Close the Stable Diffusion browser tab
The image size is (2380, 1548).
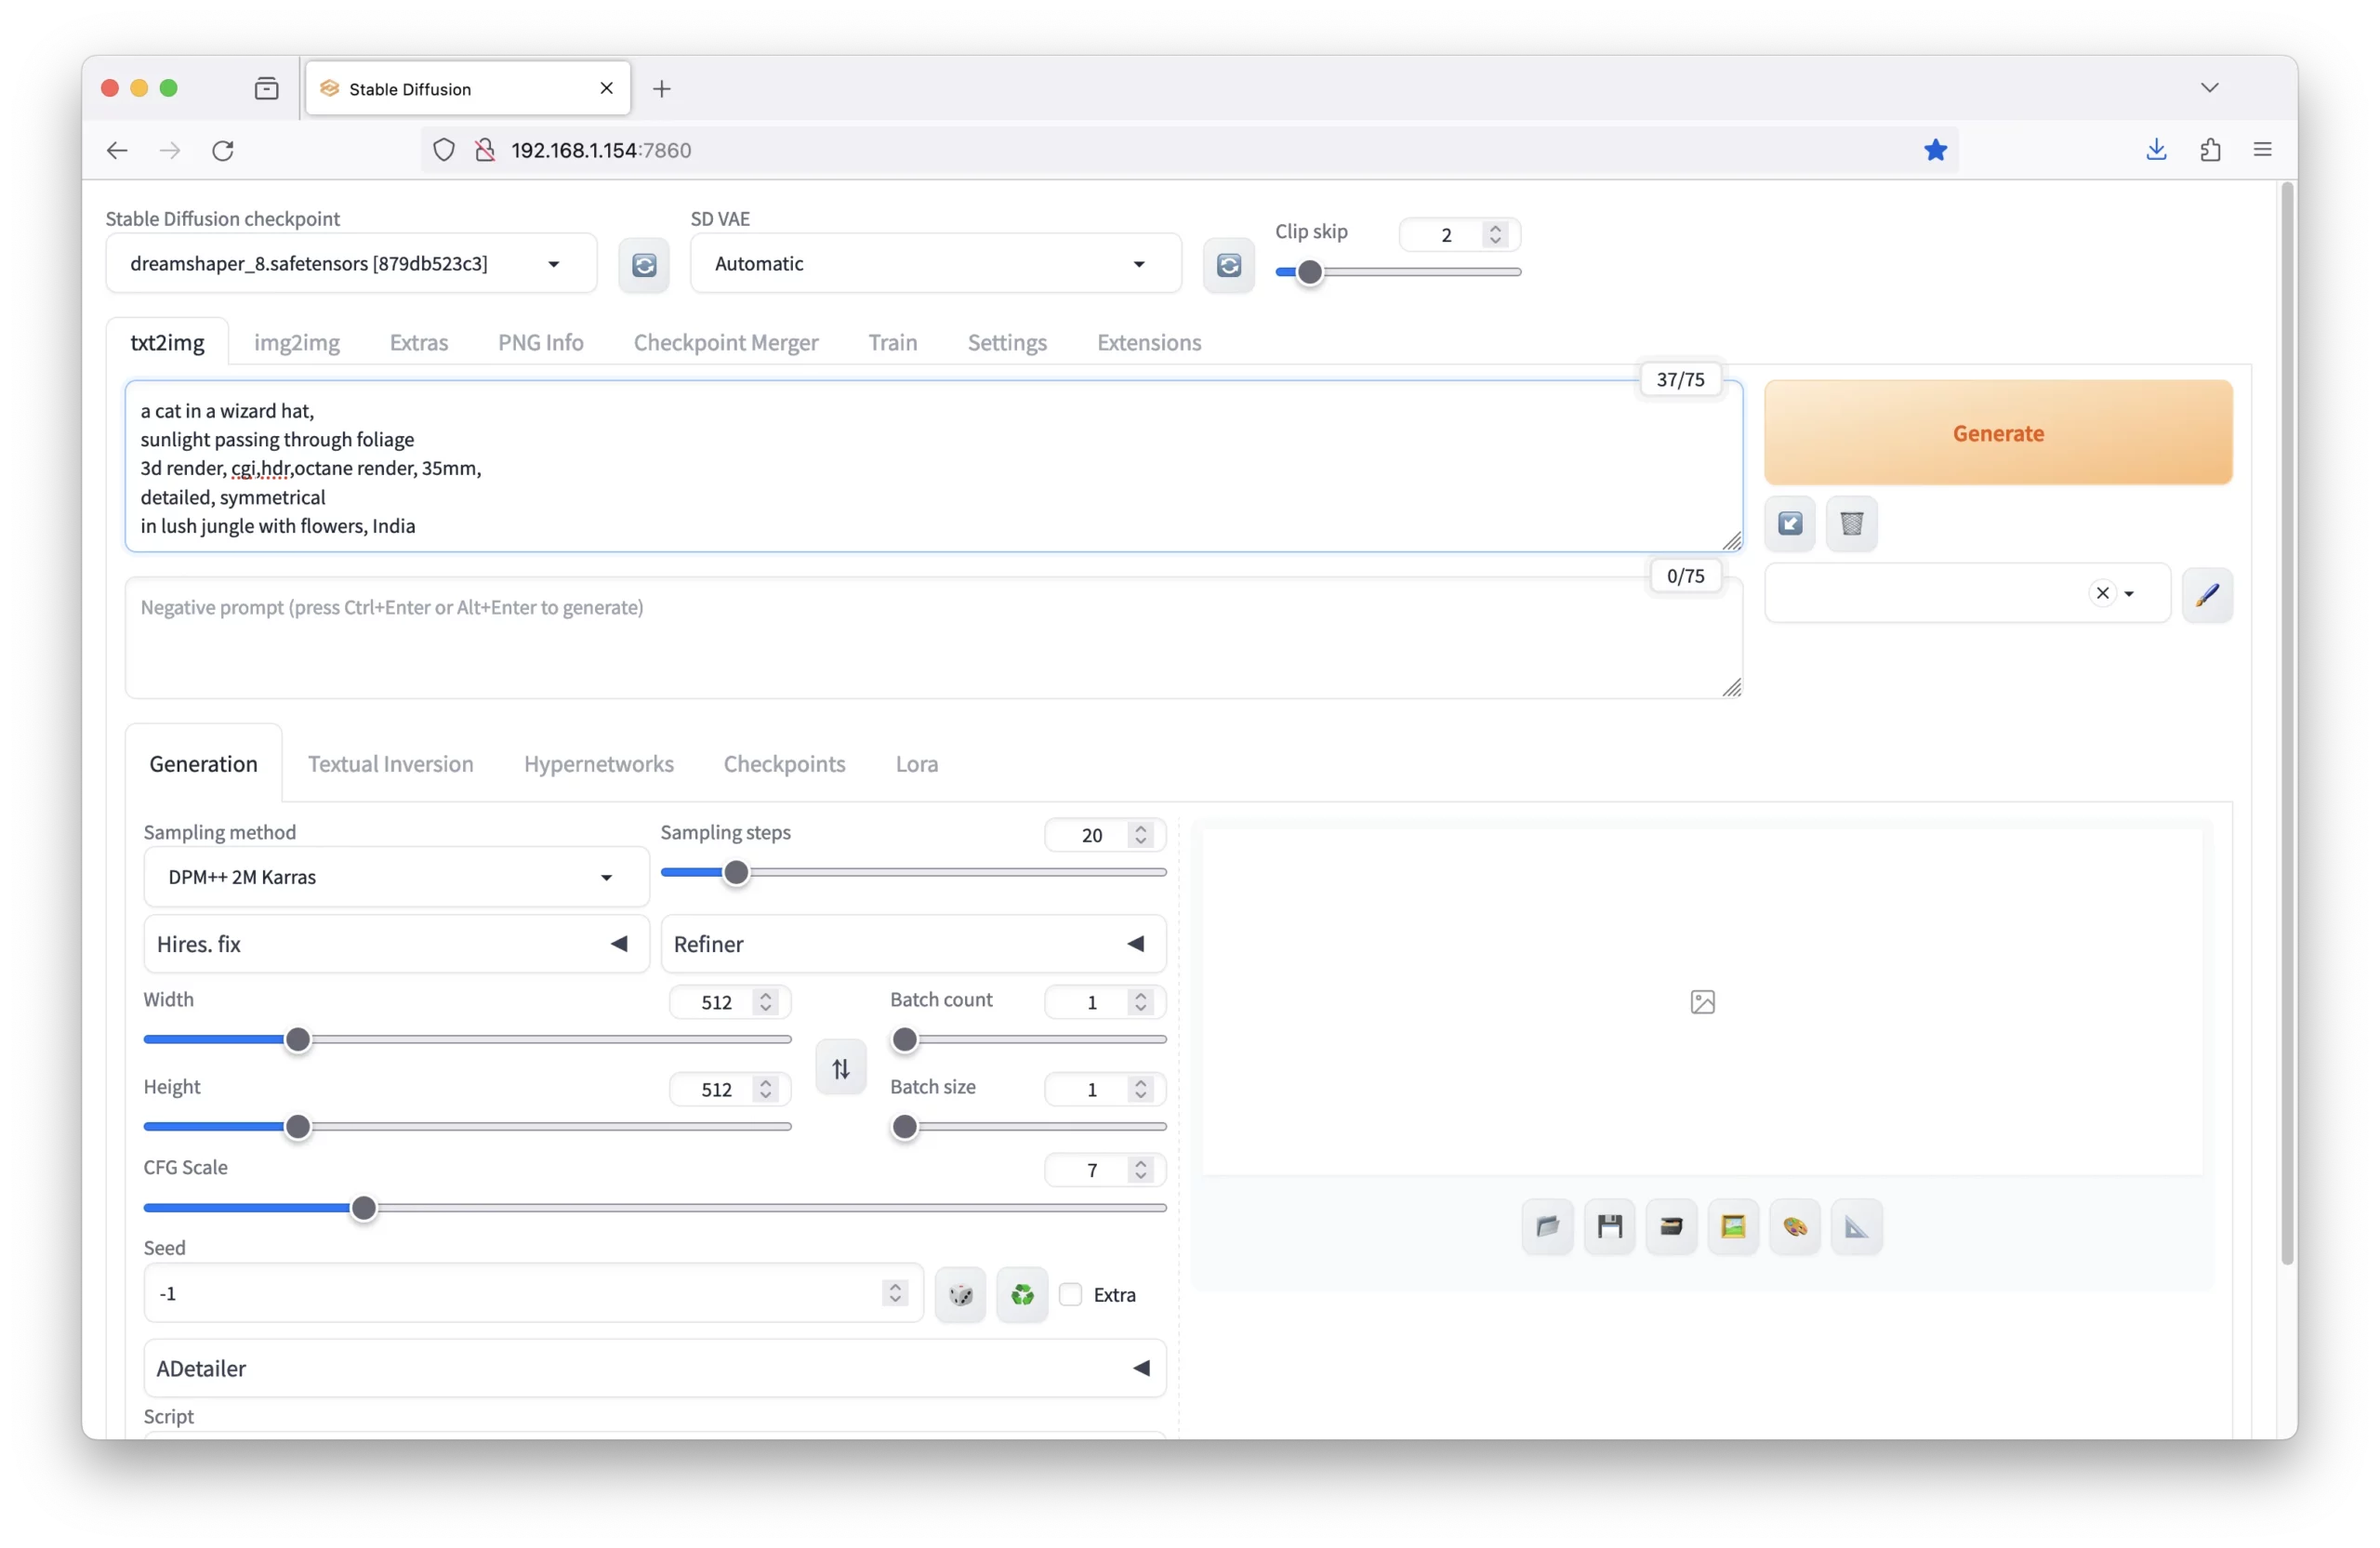point(606,89)
